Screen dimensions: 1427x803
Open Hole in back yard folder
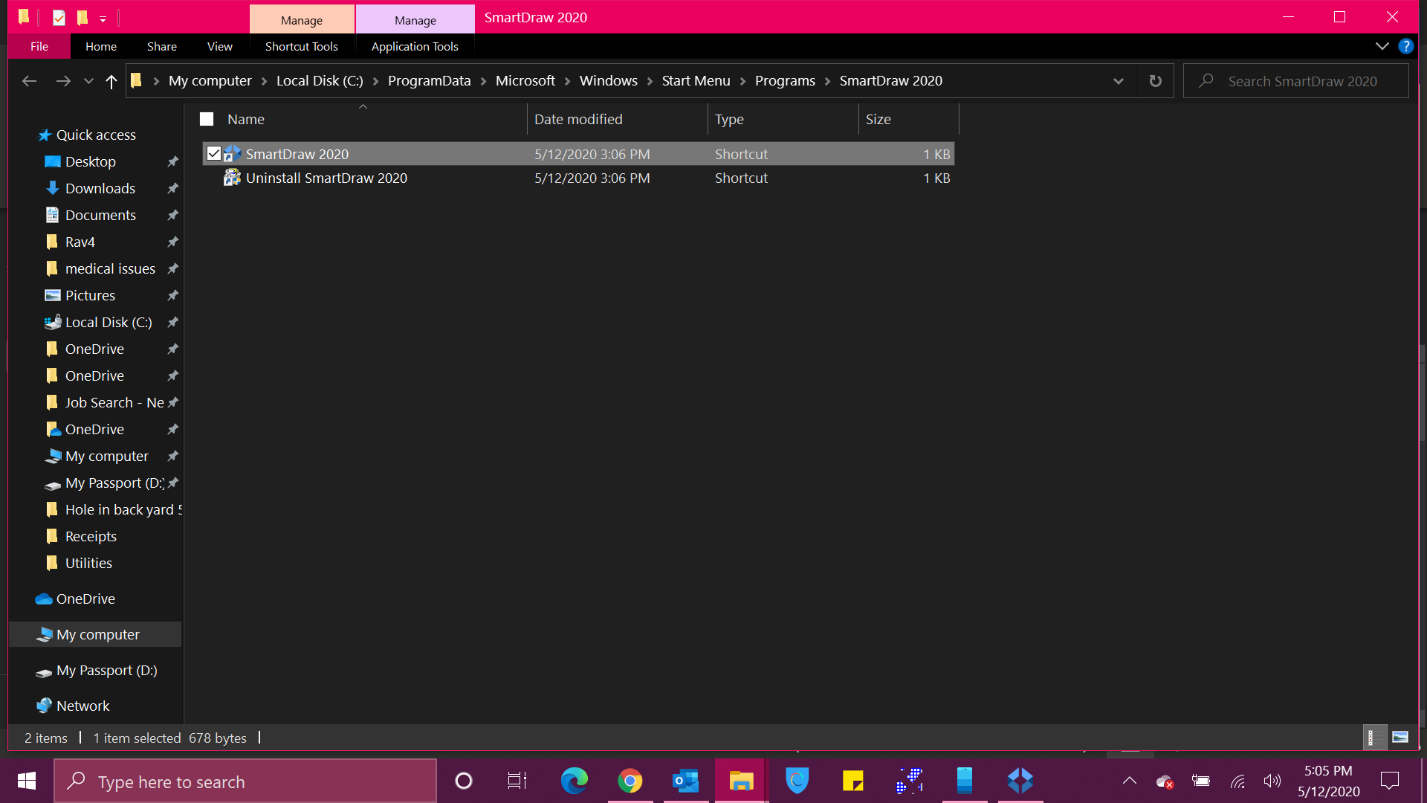pyautogui.click(x=123, y=510)
